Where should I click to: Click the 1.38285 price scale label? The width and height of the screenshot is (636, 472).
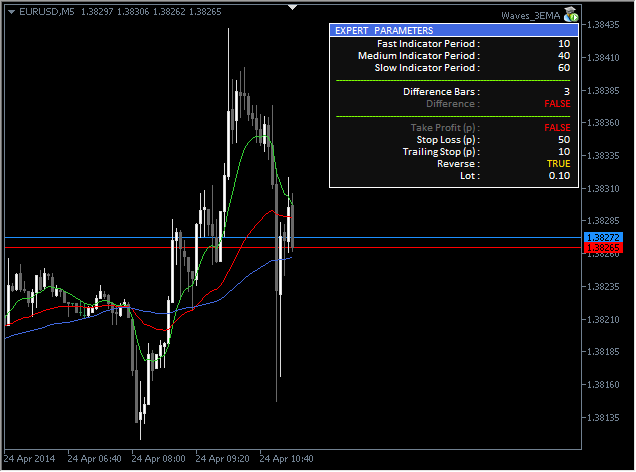pos(603,221)
